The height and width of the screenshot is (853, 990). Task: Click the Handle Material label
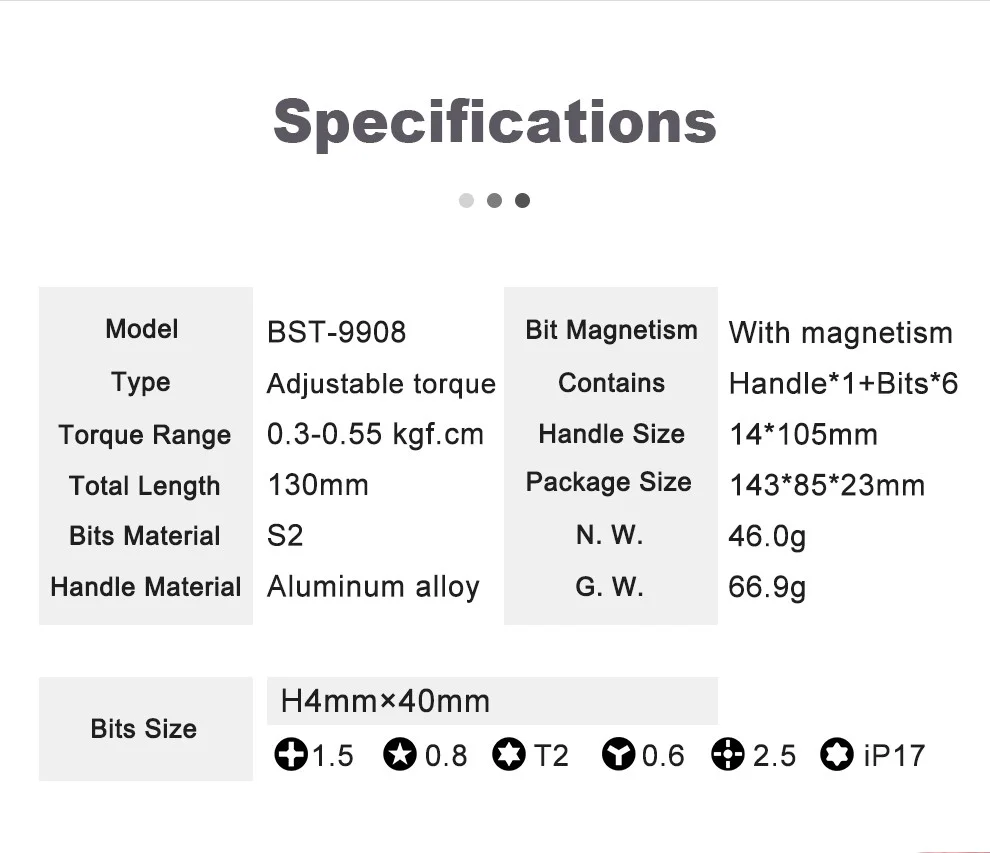click(x=146, y=587)
